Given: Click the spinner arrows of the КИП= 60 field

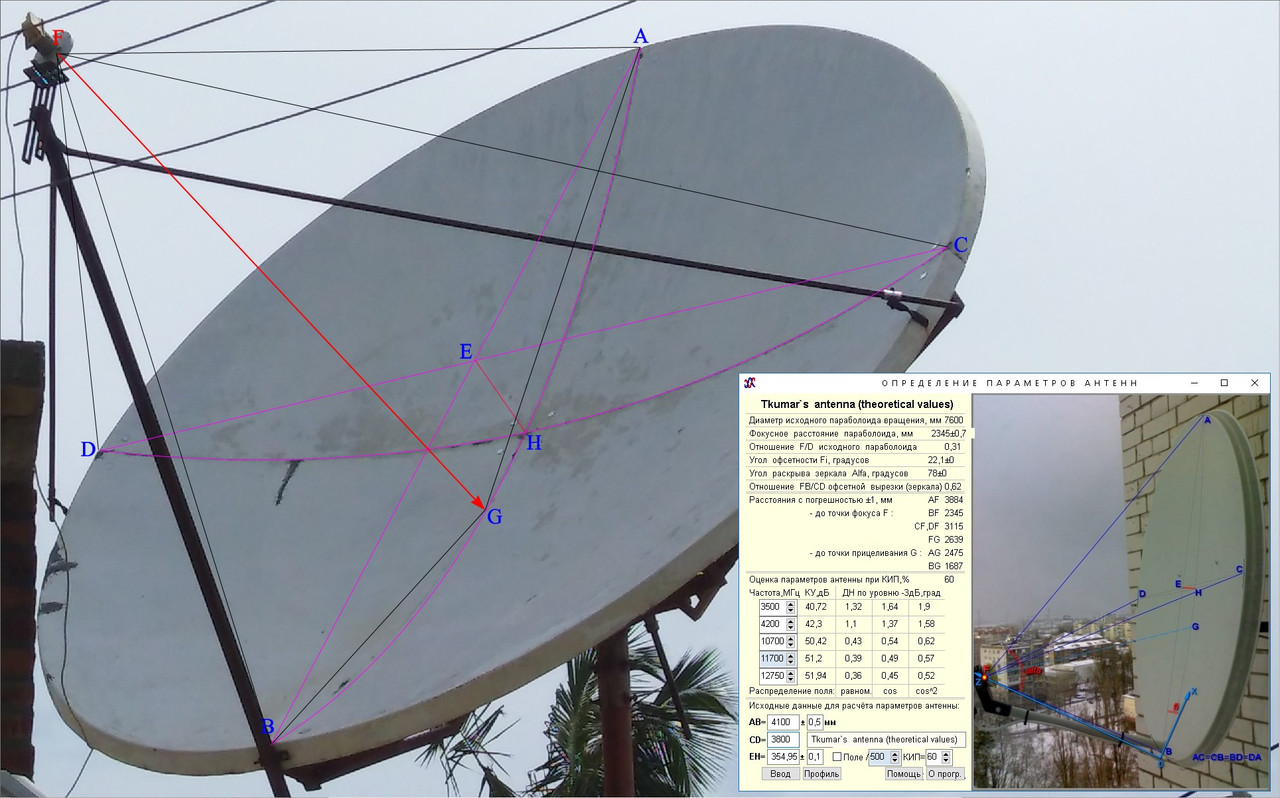Looking at the screenshot, I should point(946,757).
